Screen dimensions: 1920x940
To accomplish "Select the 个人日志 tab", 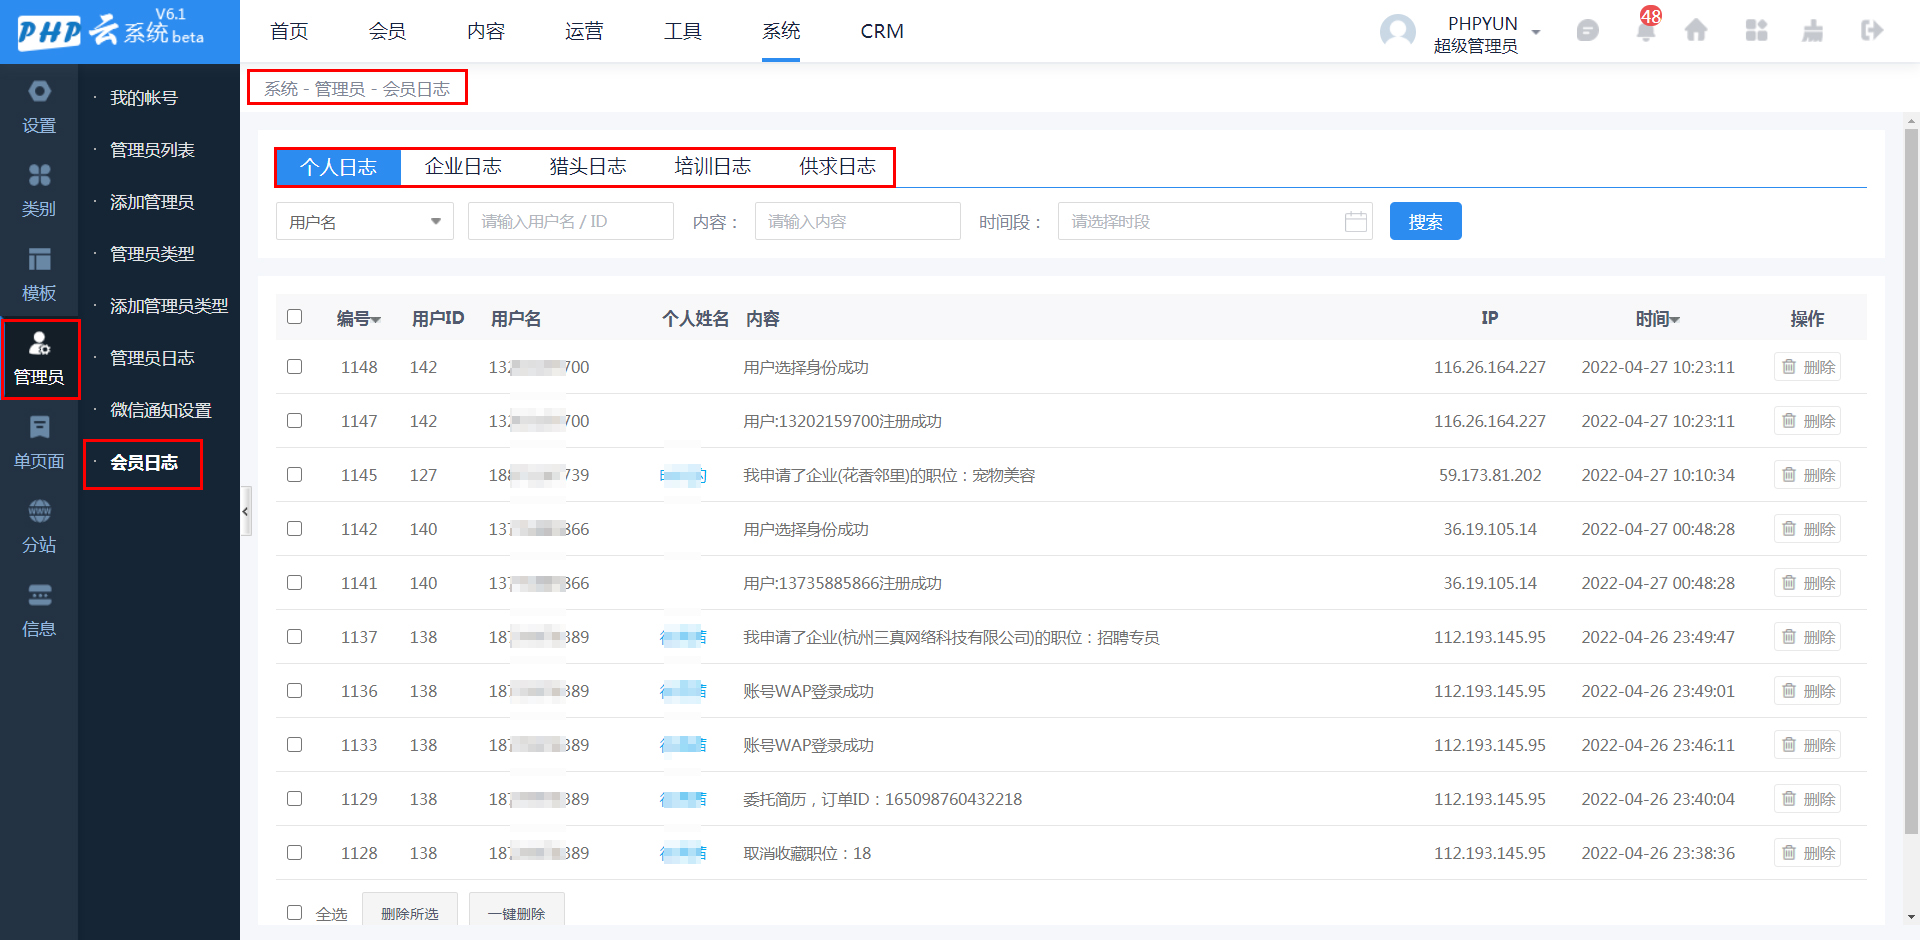I will (338, 166).
